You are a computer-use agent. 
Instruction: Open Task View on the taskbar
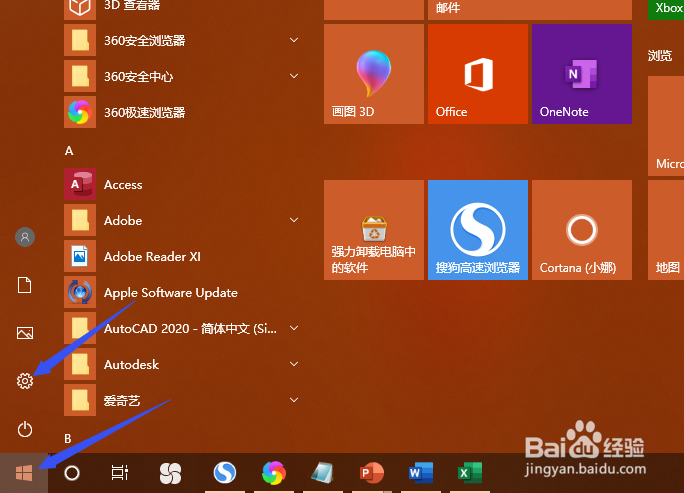120,473
